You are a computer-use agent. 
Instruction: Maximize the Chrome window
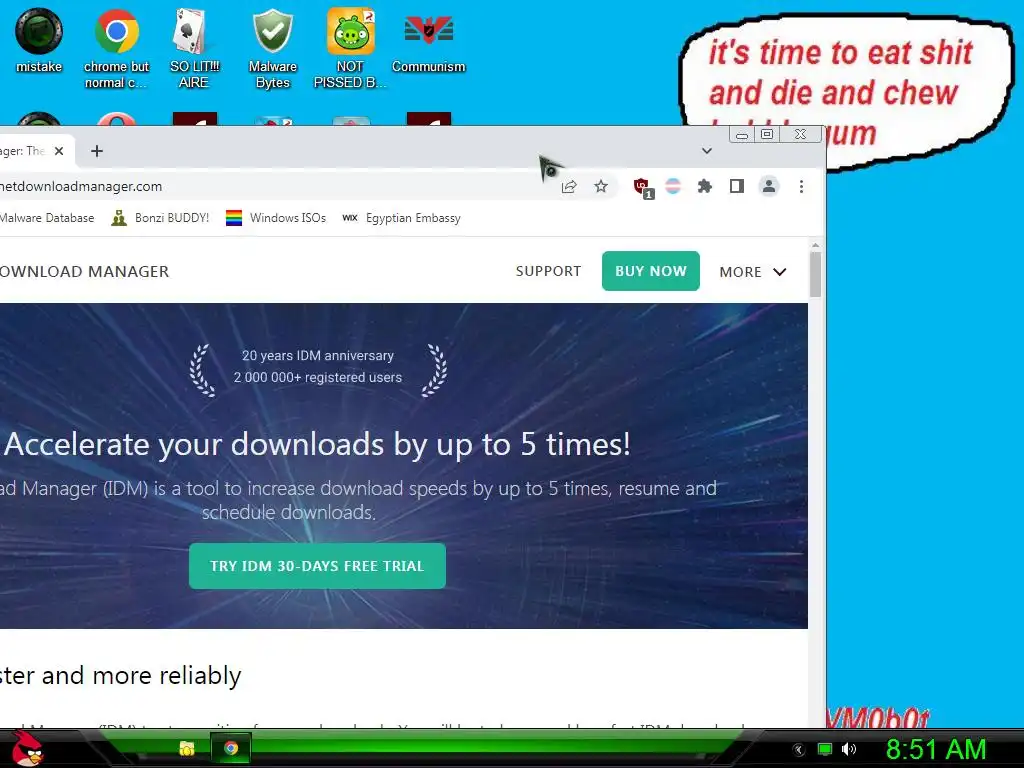click(767, 134)
